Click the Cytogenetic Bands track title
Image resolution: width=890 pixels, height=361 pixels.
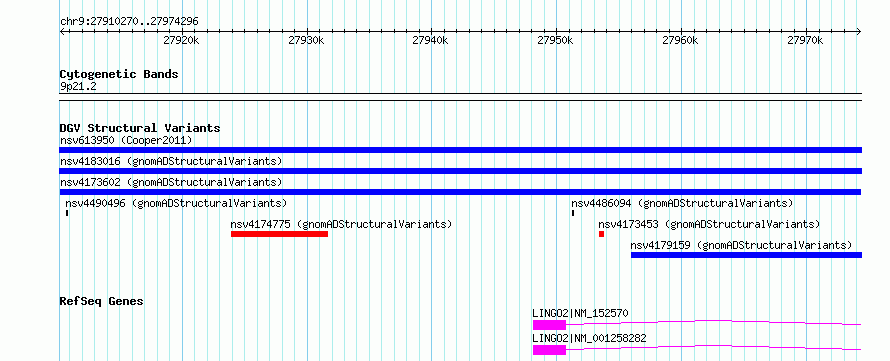click(x=119, y=74)
